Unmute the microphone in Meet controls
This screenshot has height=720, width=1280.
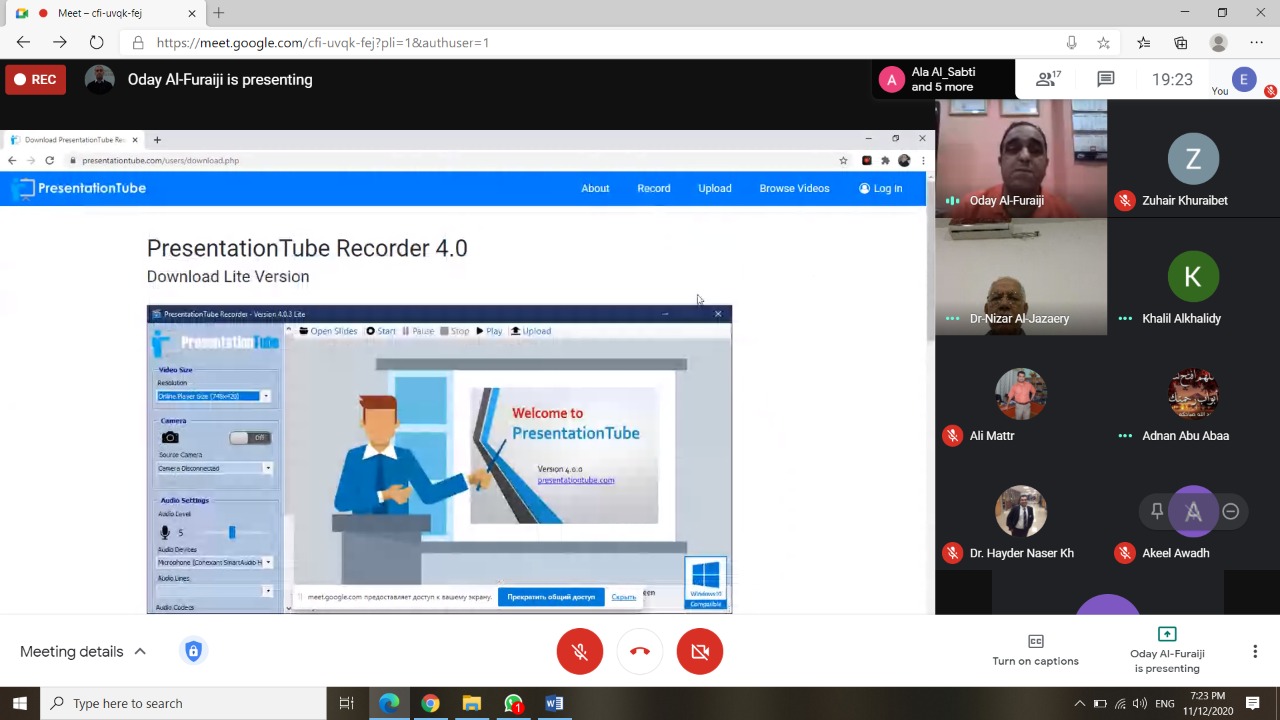point(580,652)
